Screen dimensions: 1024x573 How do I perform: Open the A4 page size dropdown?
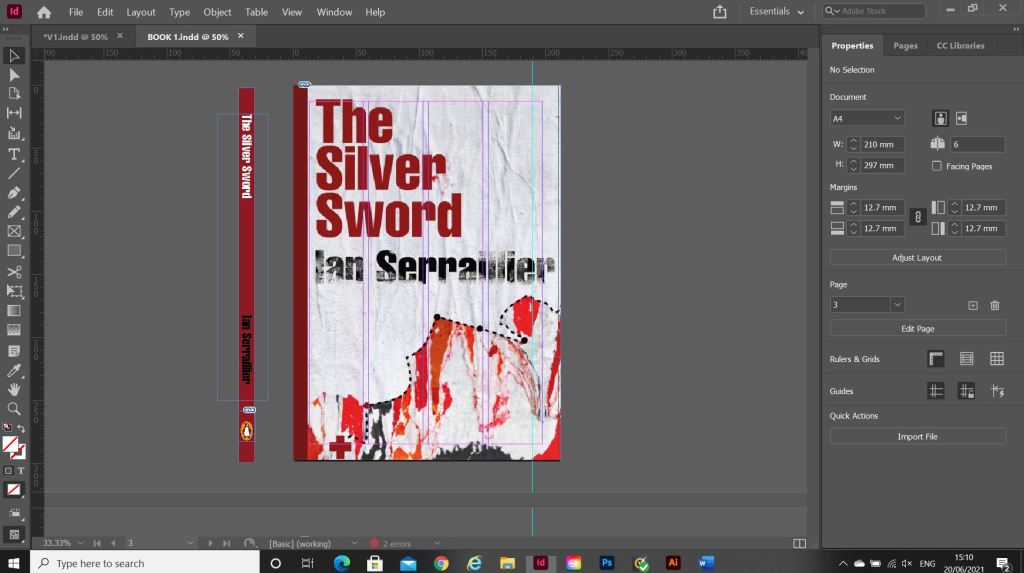pos(867,118)
